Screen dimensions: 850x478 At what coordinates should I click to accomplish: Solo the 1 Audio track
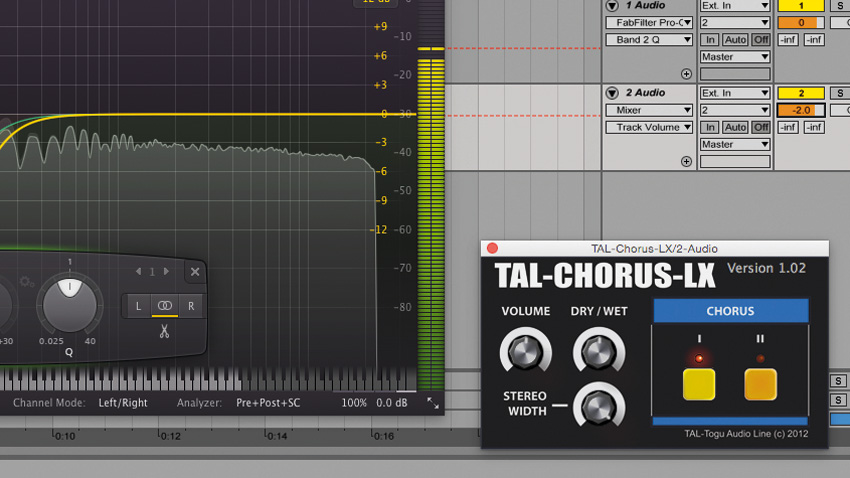click(840, 5)
